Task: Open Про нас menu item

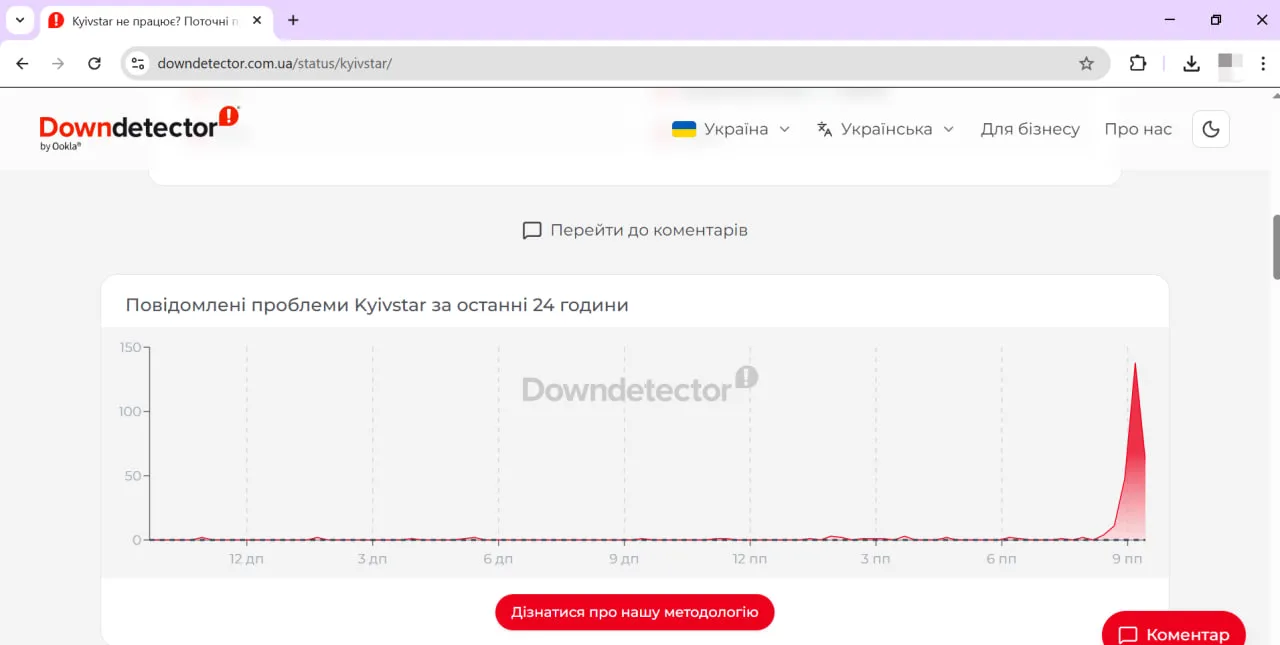Action: pyautogui.click(x=1138, y=129)
